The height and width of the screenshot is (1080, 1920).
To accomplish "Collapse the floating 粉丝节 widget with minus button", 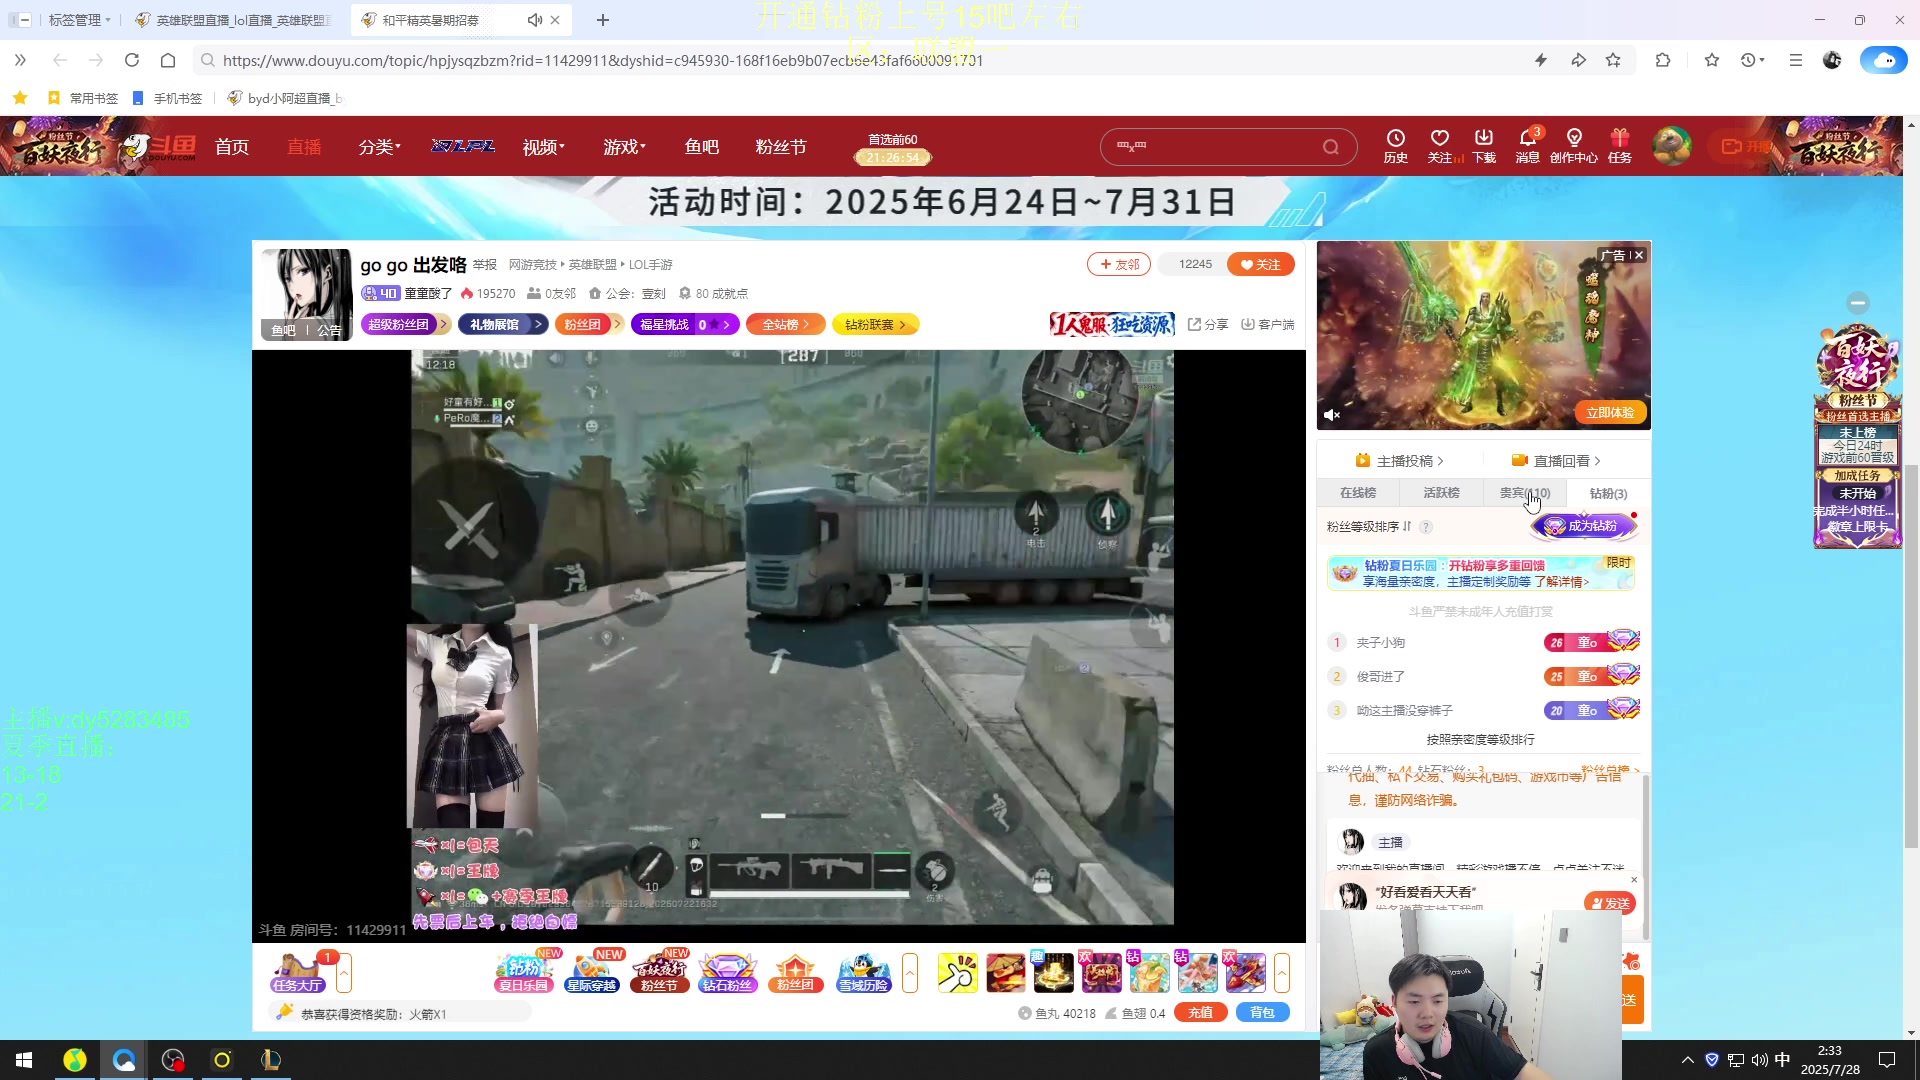I will (x=1858, y=302).
